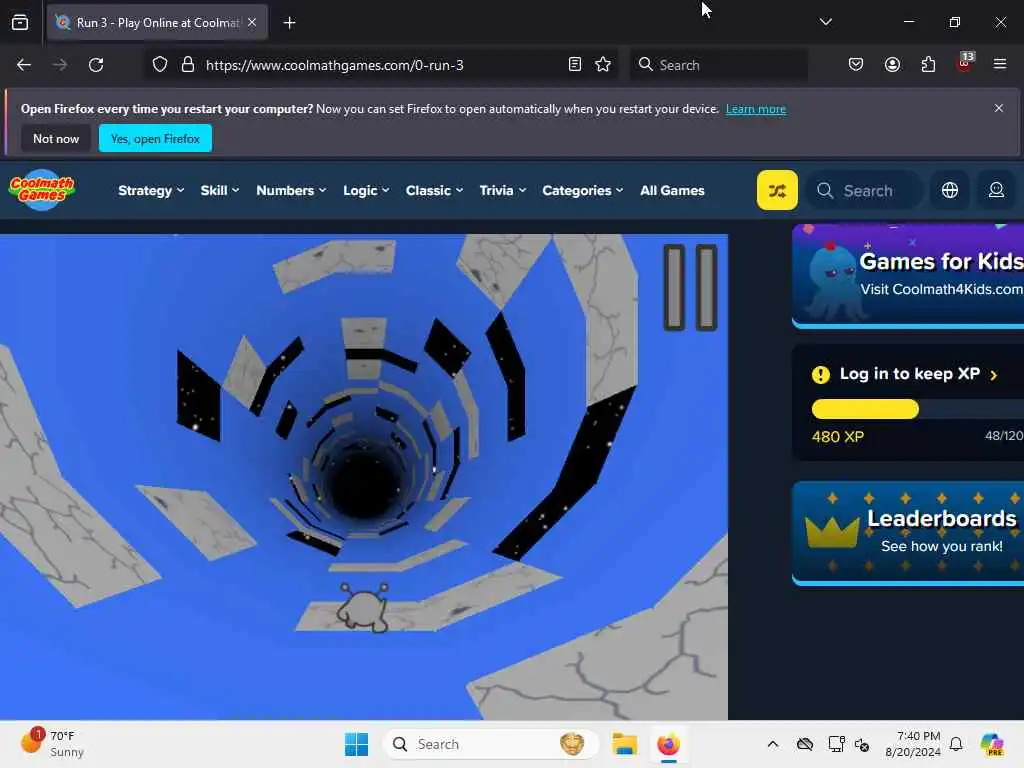Close the Run 3 tab
Screen dimensions: 1024x768
pos(252,22)
